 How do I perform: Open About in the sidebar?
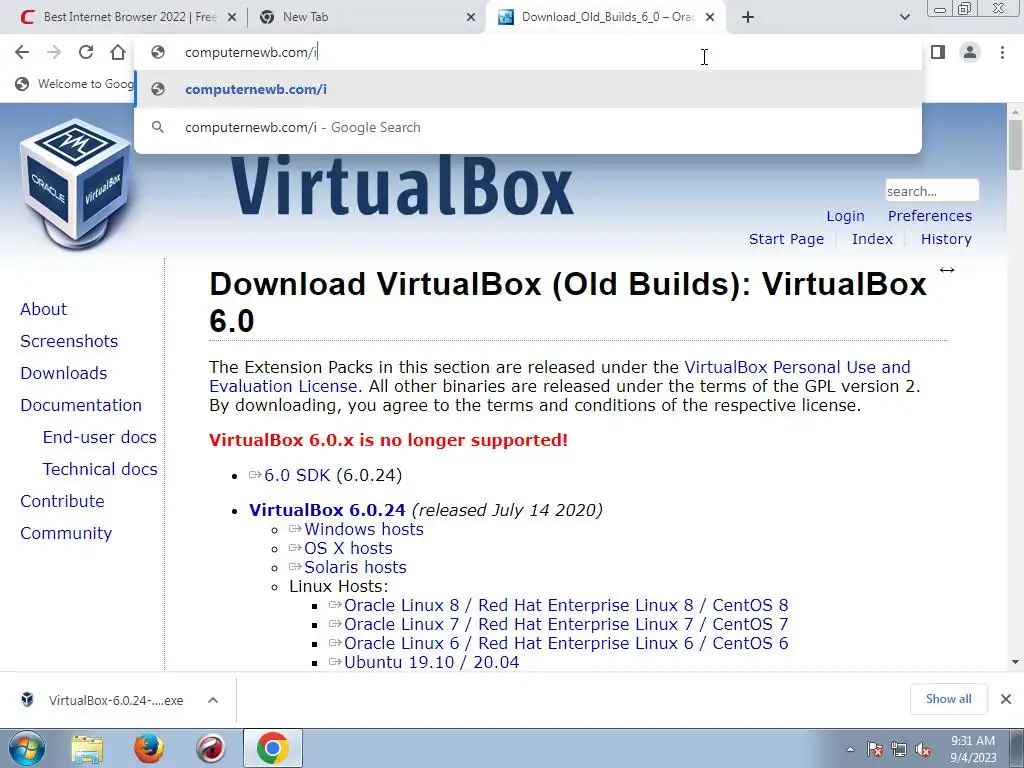(44, 309)
